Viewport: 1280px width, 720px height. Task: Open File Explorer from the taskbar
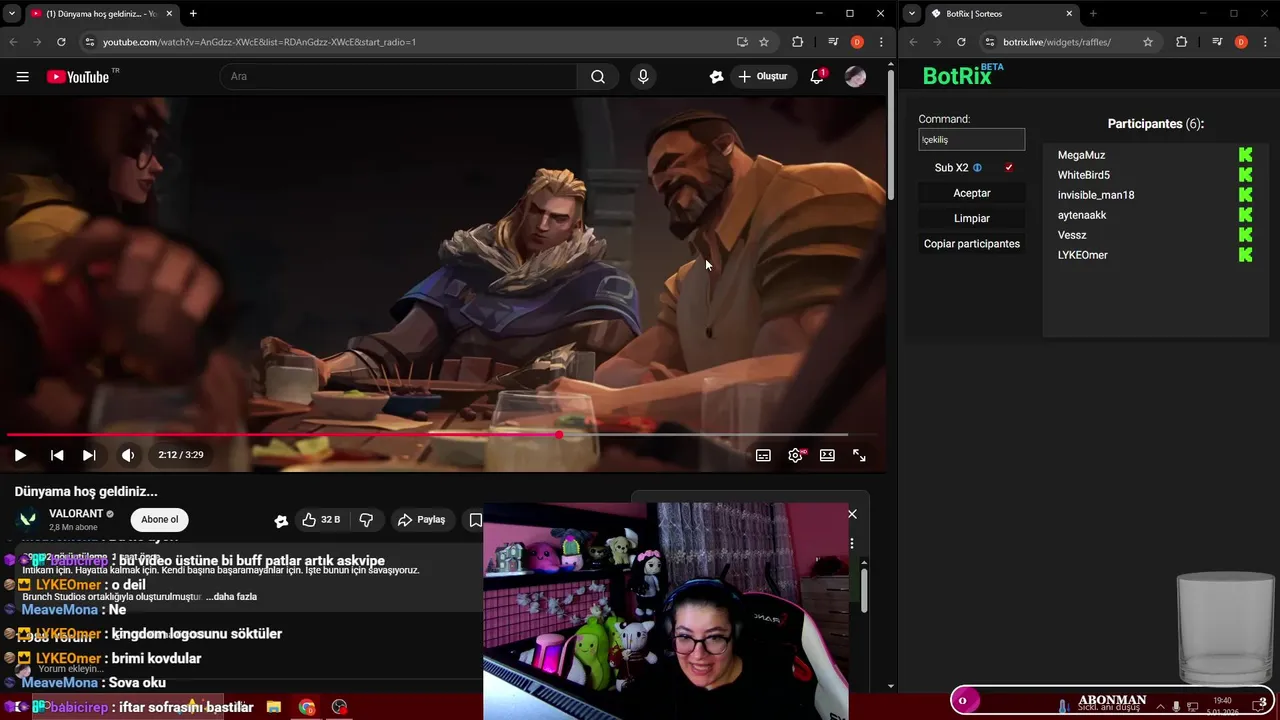click(x=273, y=707)
